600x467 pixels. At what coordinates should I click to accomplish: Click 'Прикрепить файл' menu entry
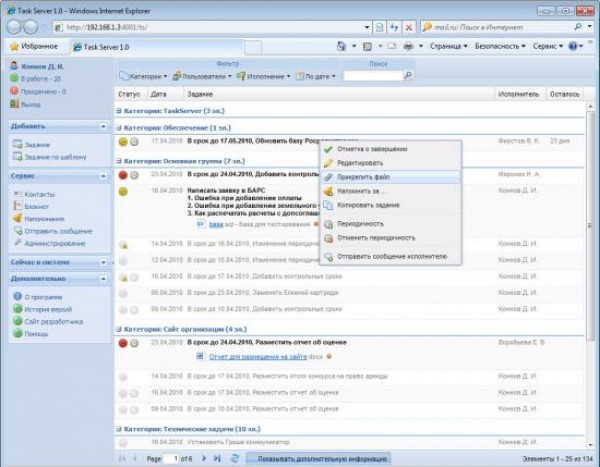tap(390, 177)
